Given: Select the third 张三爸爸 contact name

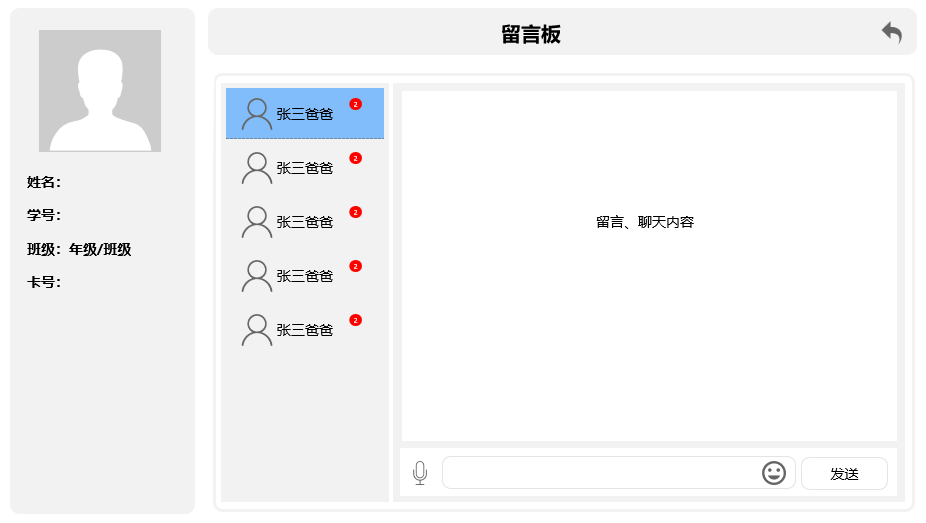Looking at the screenshot, I should tap(305, 222).
